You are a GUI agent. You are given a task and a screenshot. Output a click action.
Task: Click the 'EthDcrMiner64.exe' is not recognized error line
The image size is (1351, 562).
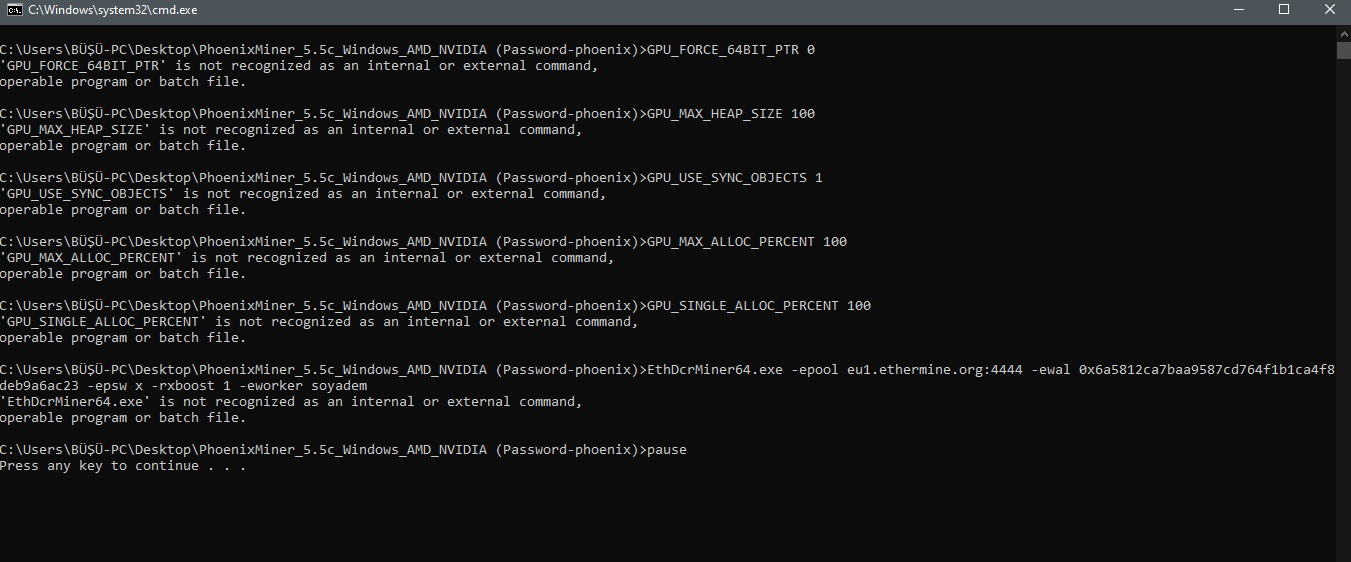pyautogui.click(x=290, y=402)
